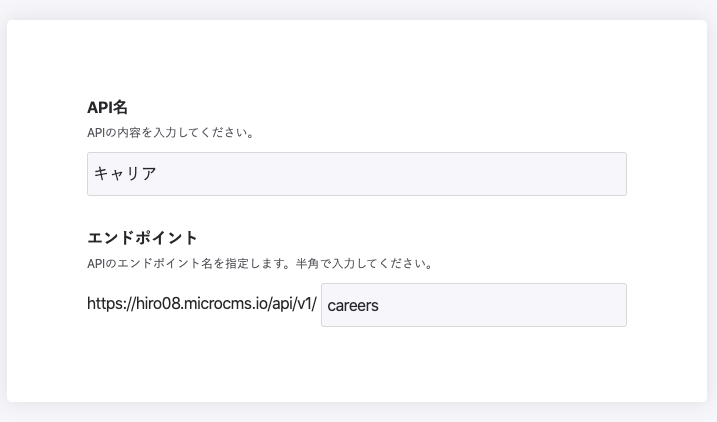Click the "careers" text in the endpoint field

click(353, 305)
